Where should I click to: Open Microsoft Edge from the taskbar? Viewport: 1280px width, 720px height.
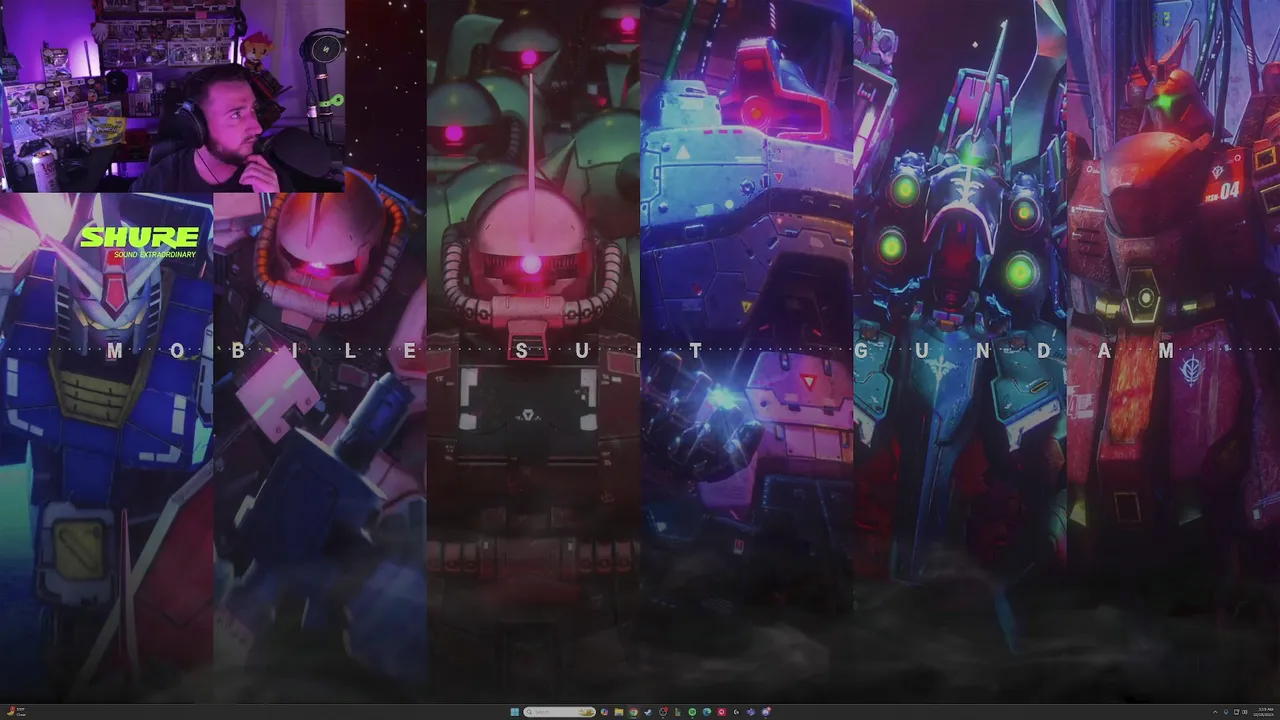(x=706, y=712)
